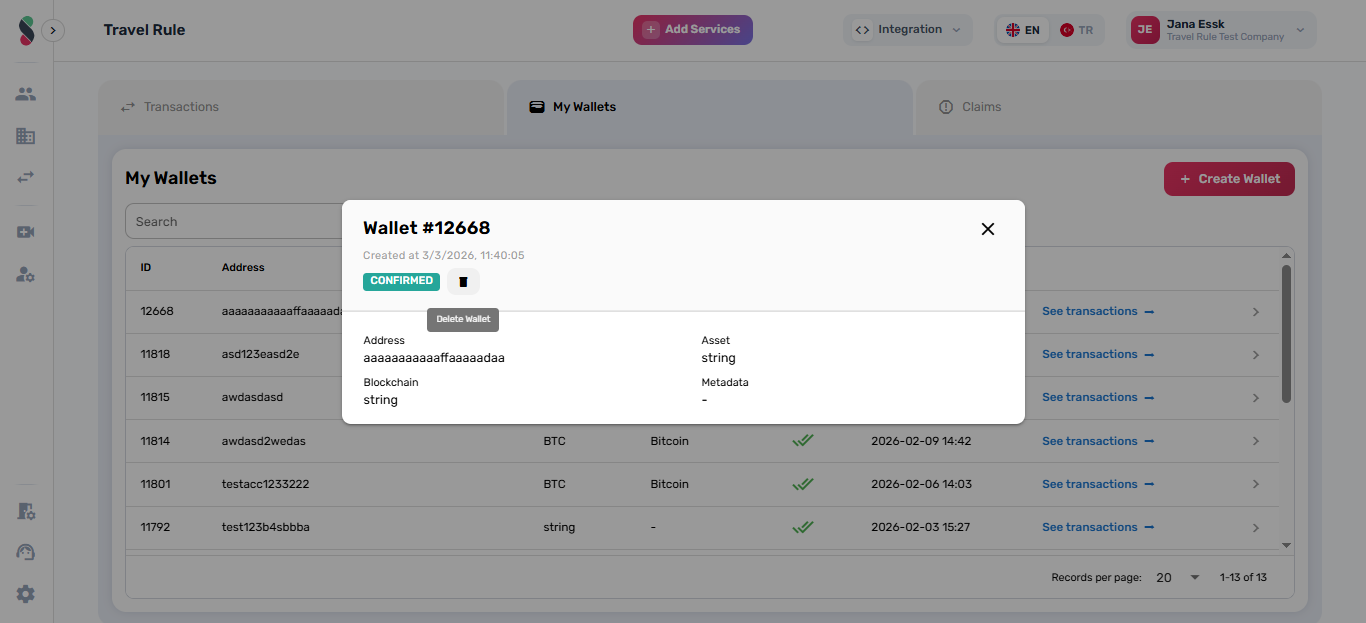Open the support headset sidebar icon

coord(26,552)
